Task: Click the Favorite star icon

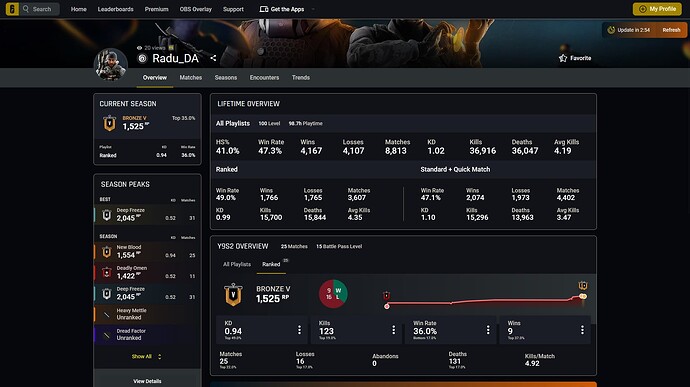Action: click(563, 58)
